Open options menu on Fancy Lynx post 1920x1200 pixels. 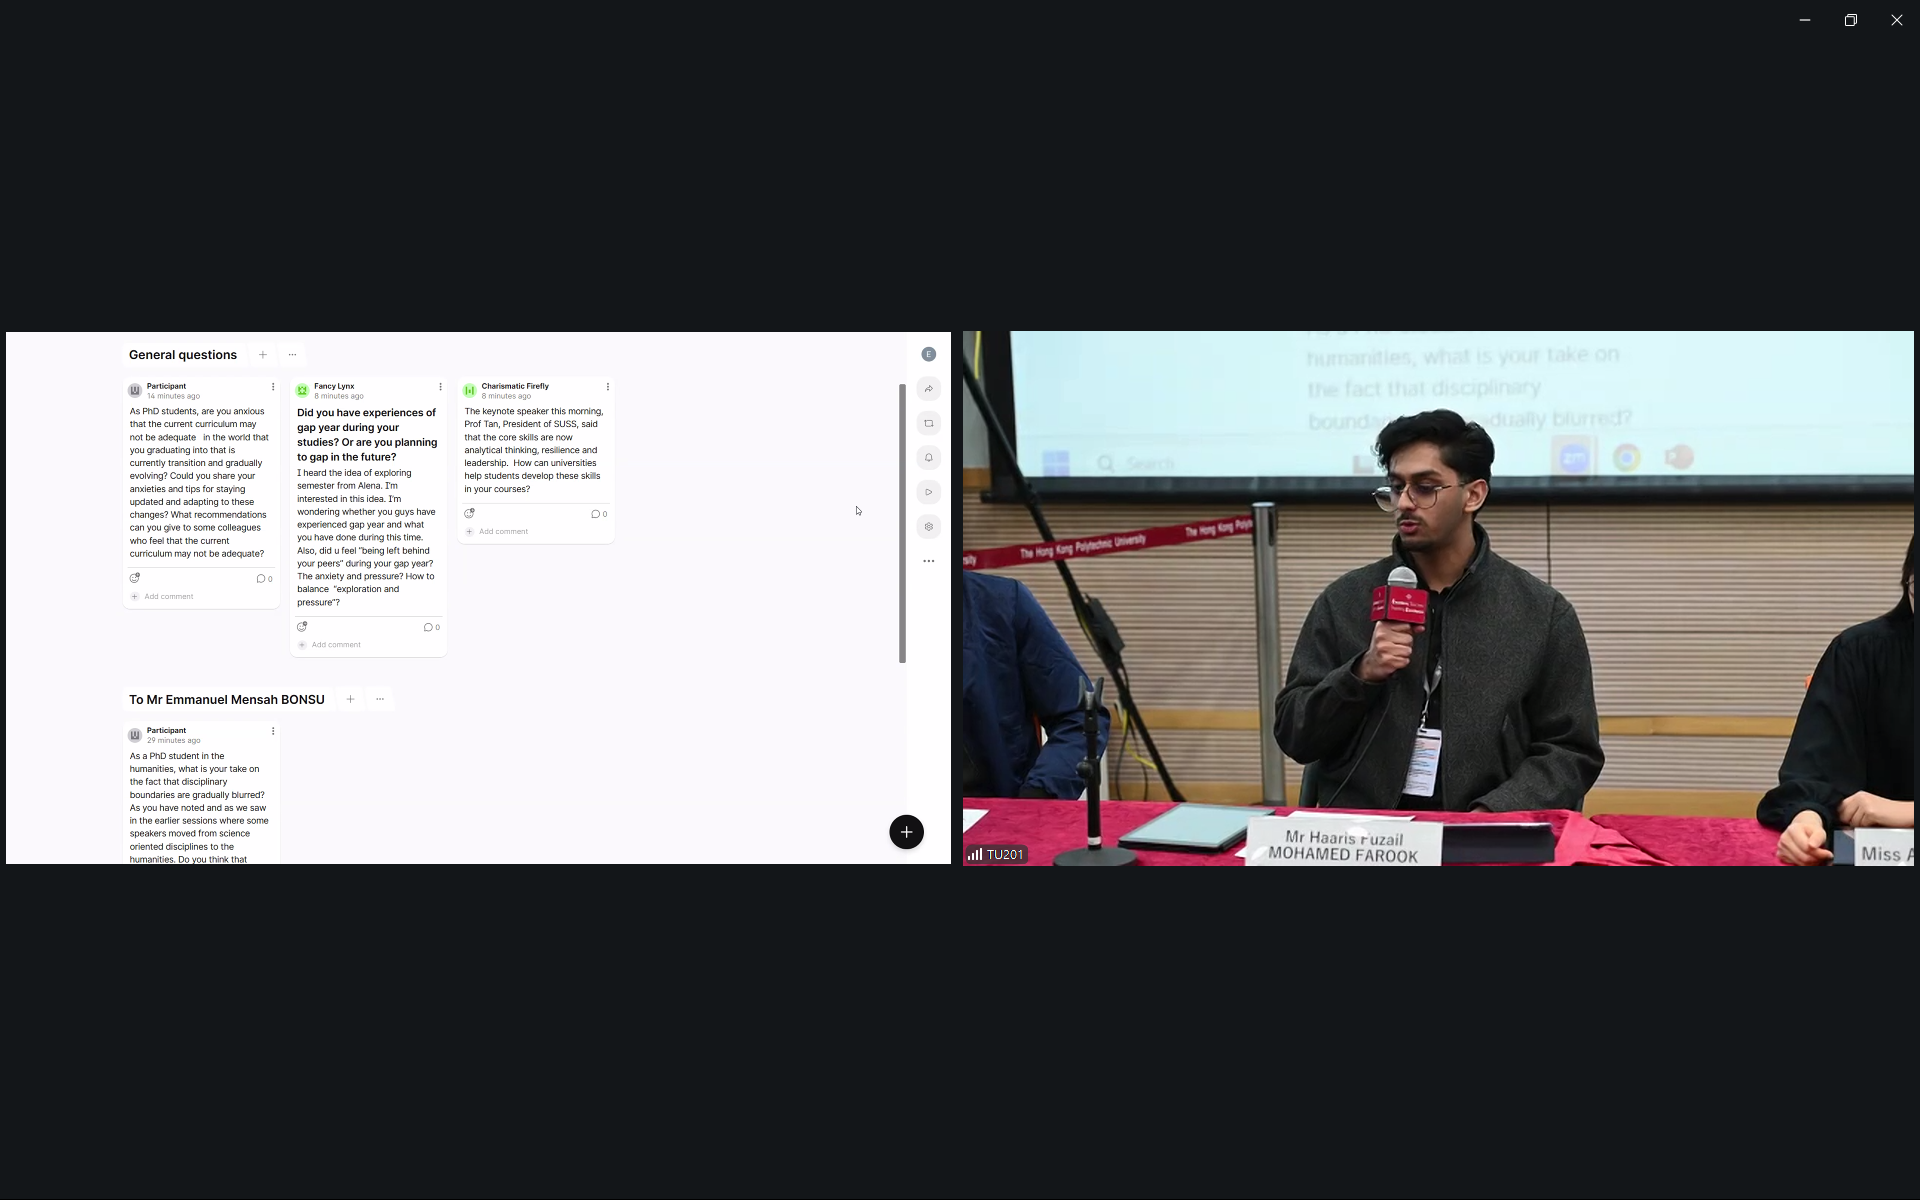click(x=440, y=387)
